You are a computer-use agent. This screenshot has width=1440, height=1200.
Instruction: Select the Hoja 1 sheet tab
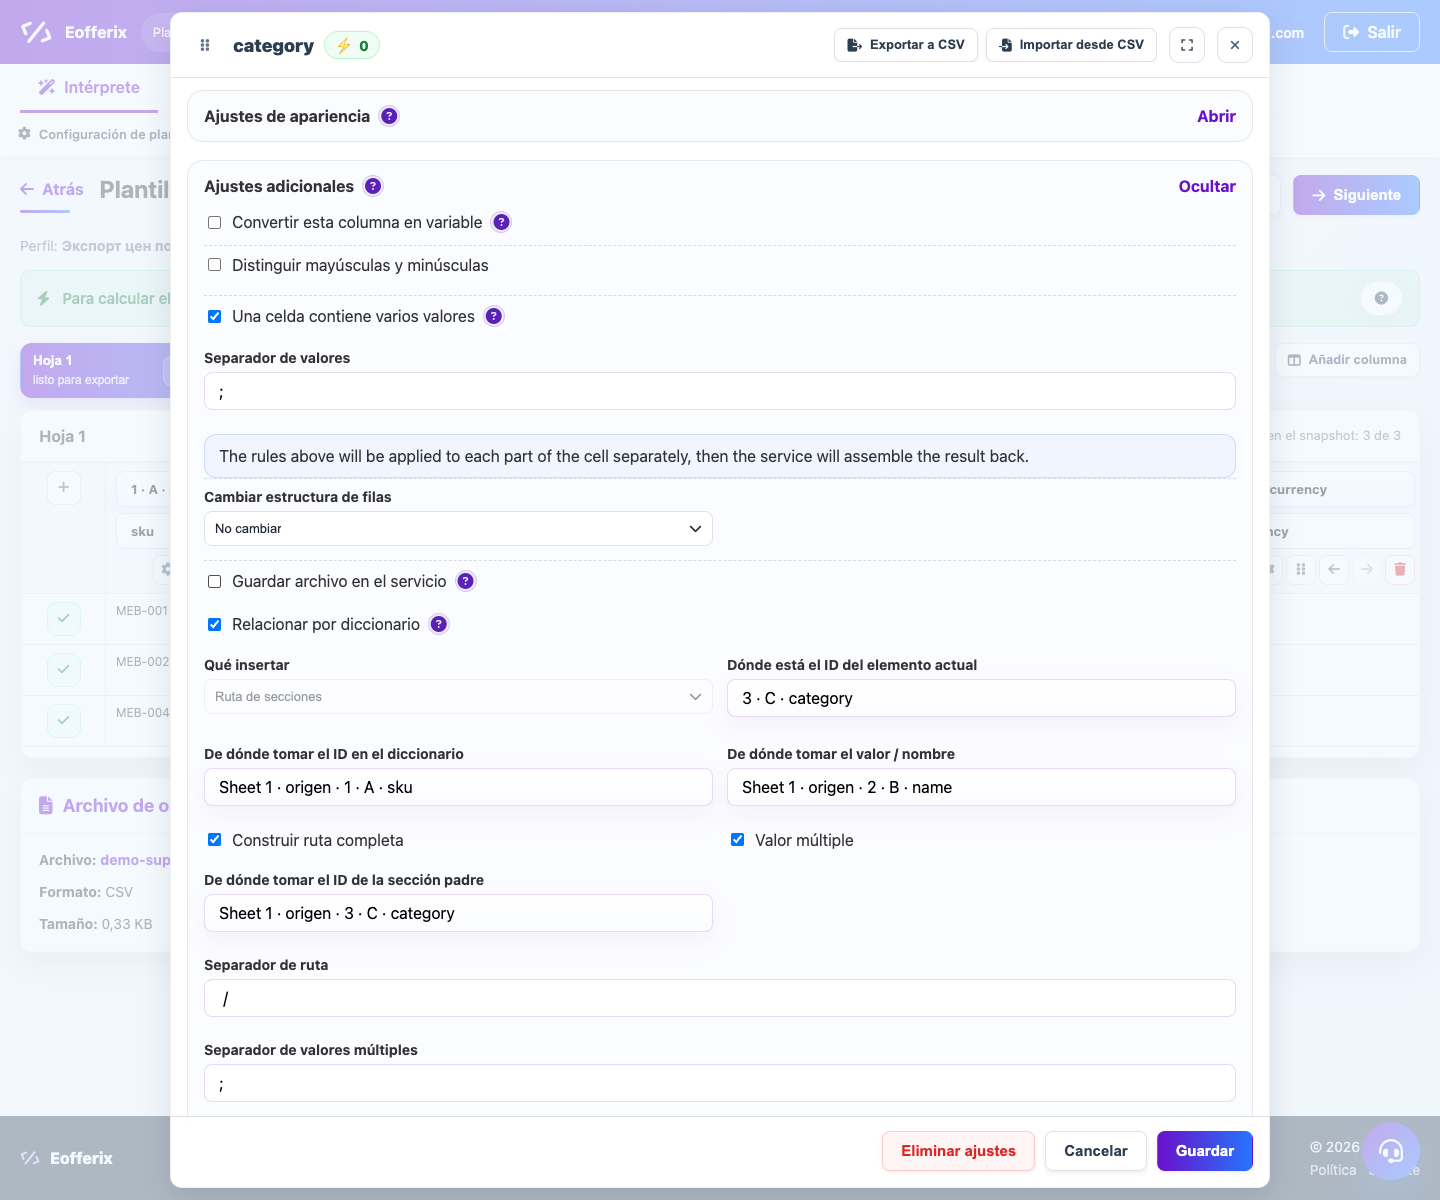(95, 370)
